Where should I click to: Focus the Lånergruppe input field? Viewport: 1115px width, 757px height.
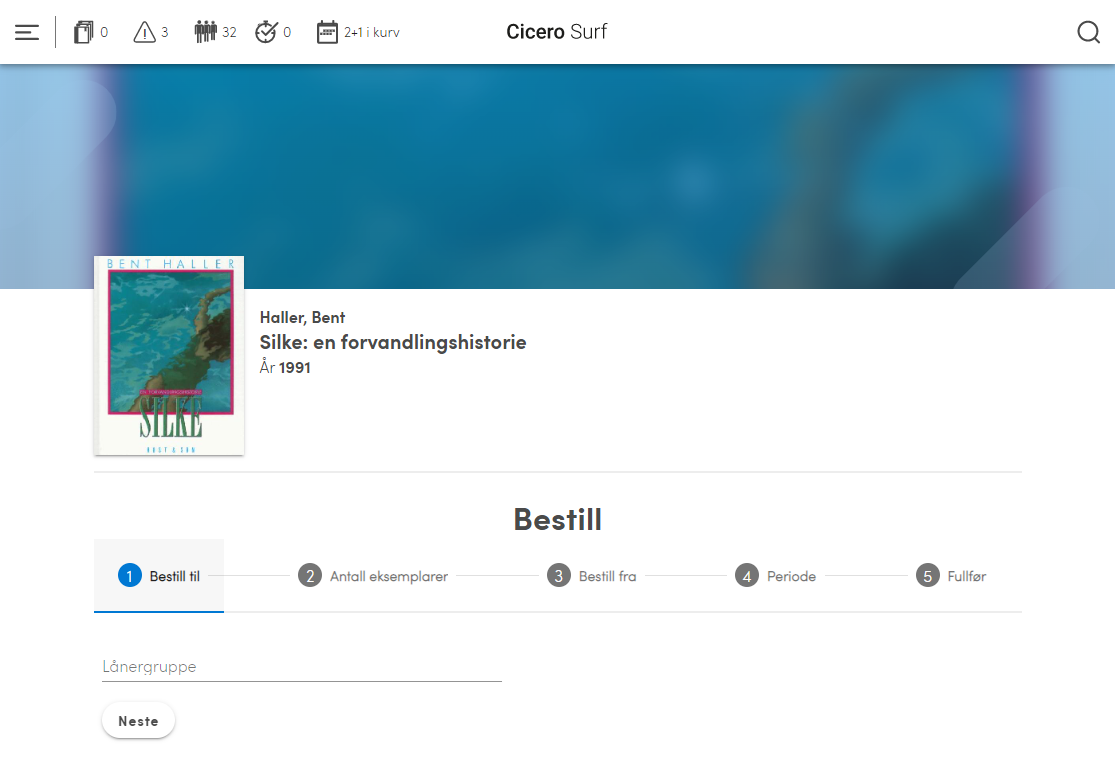point(302,667)
